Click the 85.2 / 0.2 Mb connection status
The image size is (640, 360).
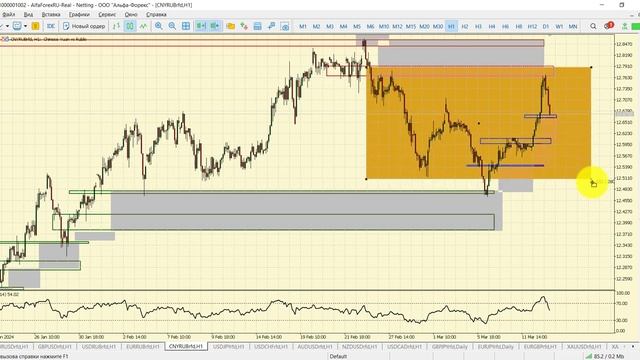coord(605,356)
